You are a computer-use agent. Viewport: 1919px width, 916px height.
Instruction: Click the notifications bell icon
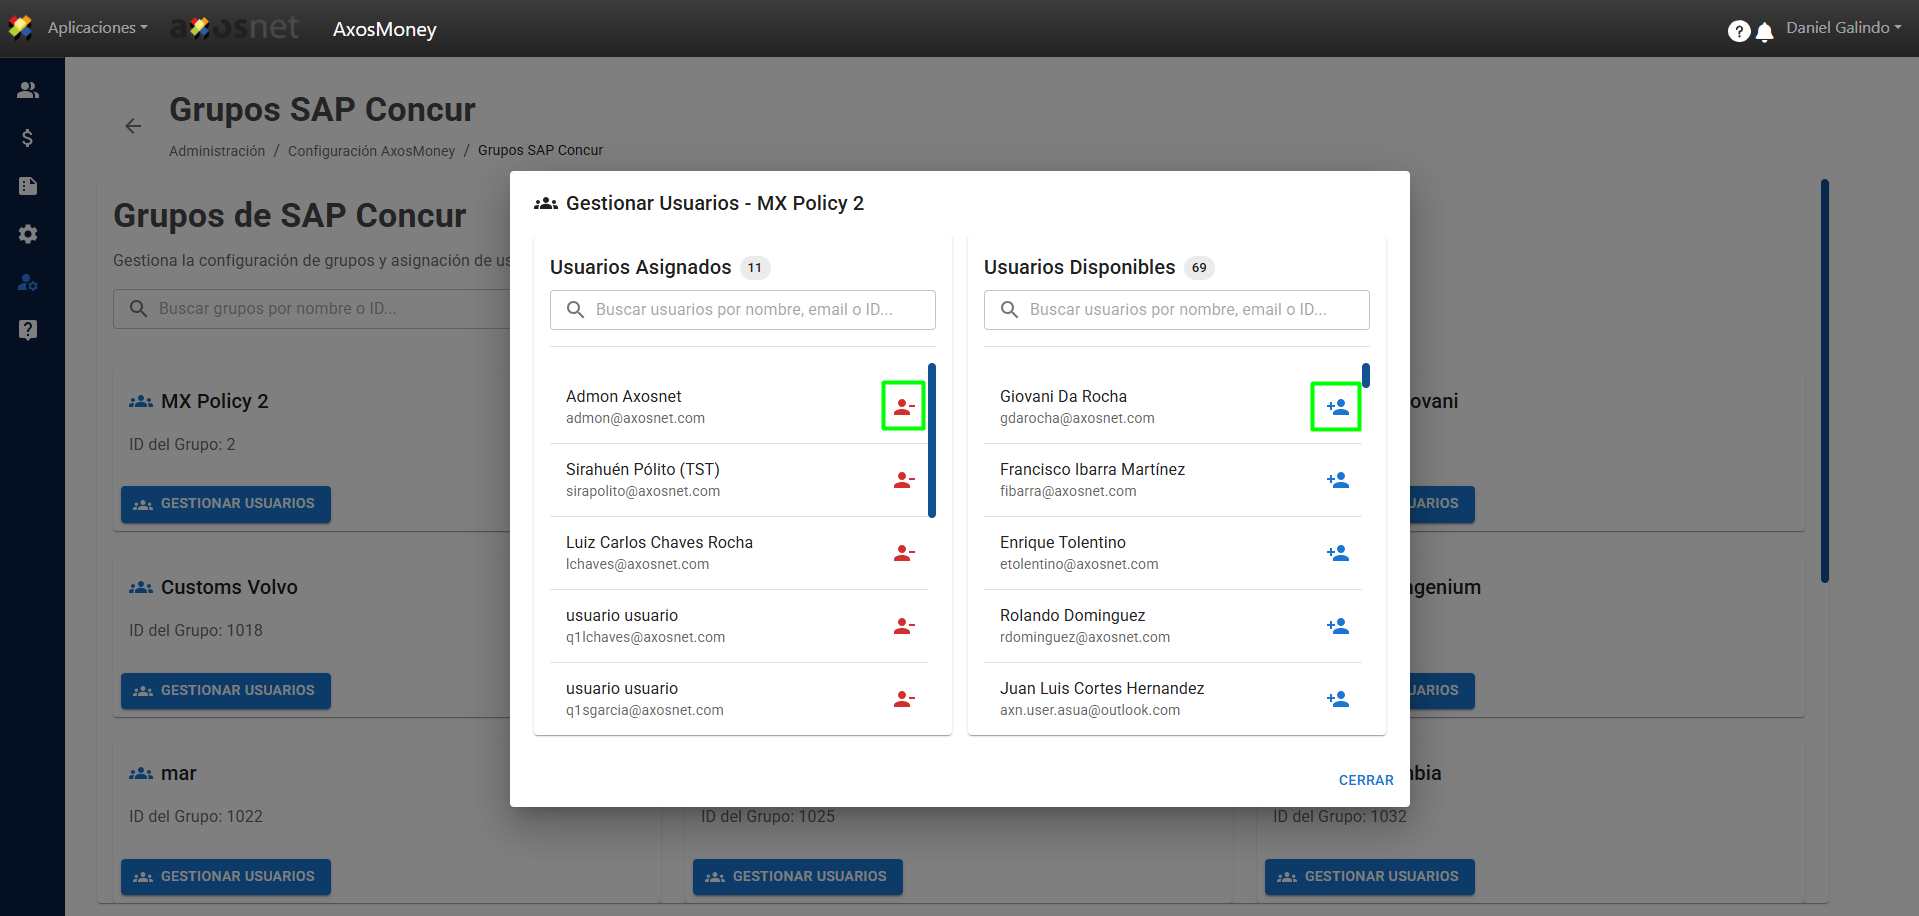[1765, 32]
